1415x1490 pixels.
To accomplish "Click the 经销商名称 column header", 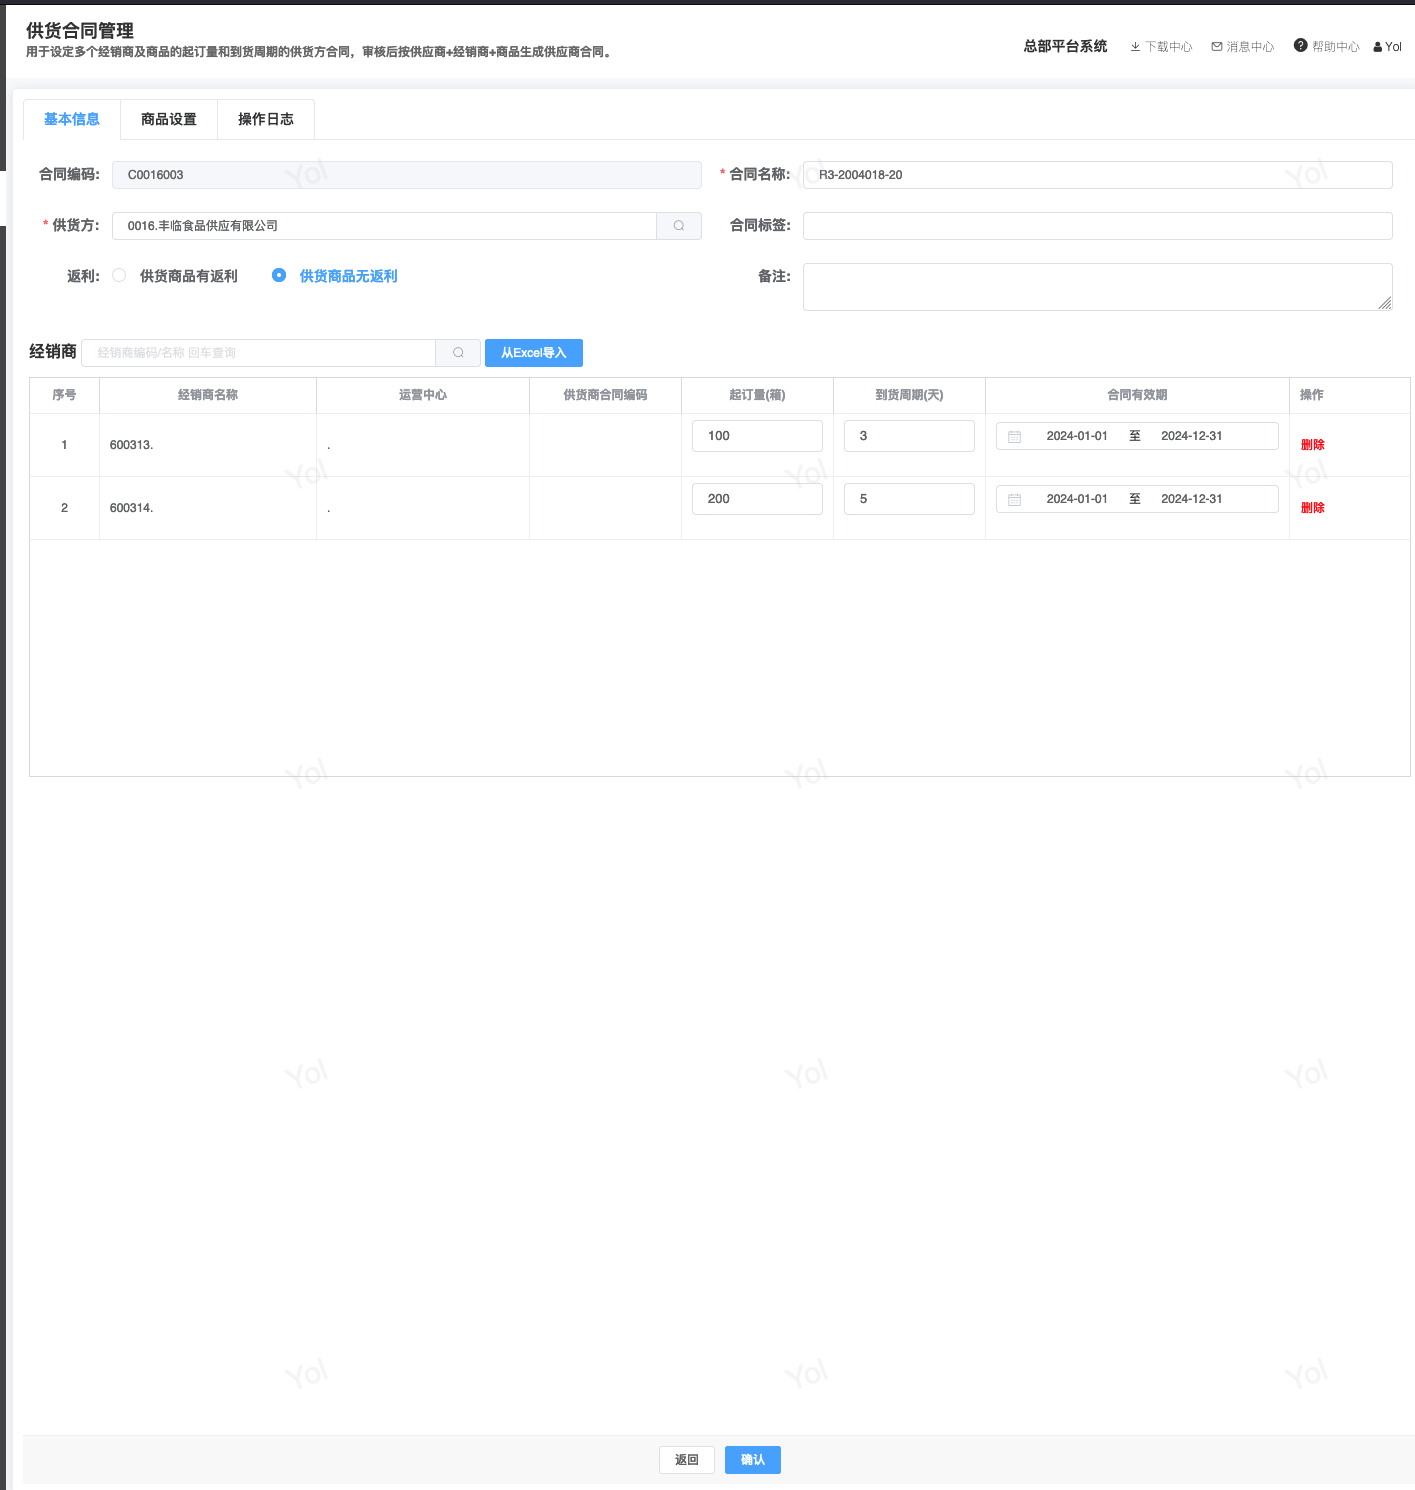I will (208, 395).
